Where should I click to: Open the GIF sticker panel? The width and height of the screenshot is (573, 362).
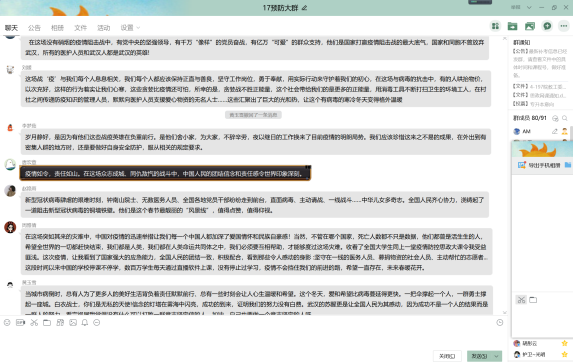(20, 323)
